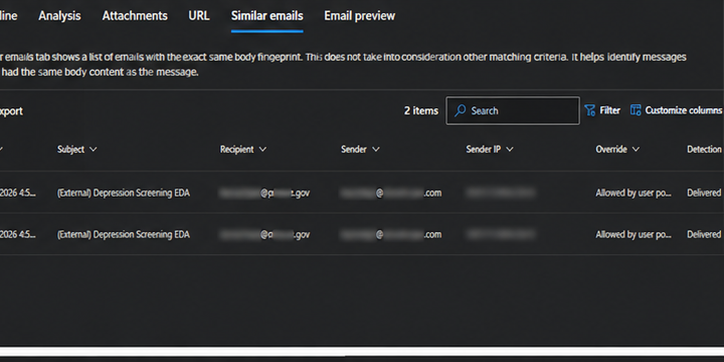Click second row blurred sender IP

[x=501, y=235]
